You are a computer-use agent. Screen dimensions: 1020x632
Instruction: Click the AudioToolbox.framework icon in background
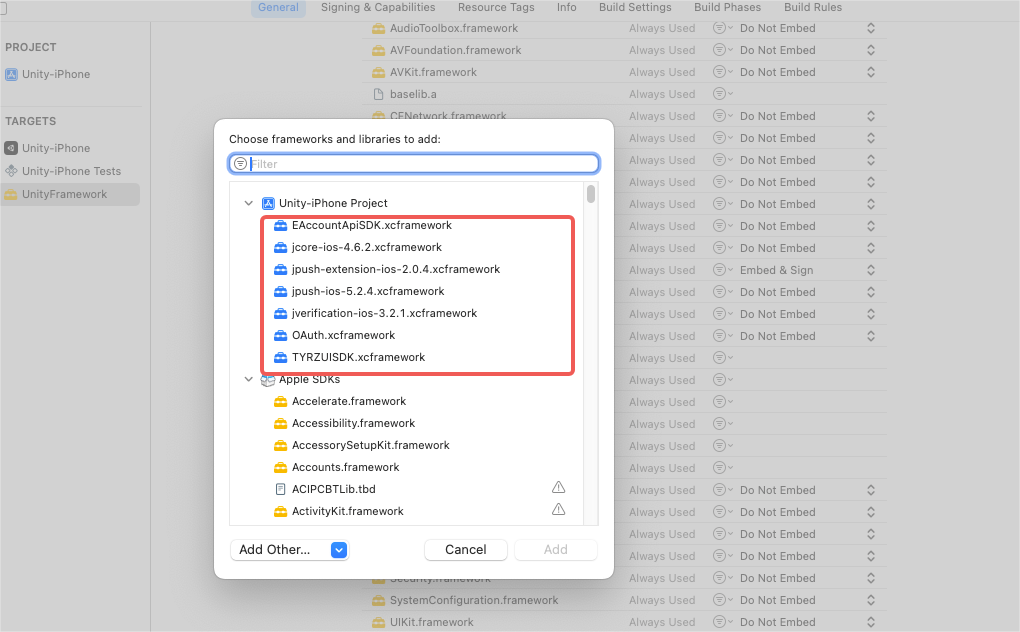tap(379, 29)
